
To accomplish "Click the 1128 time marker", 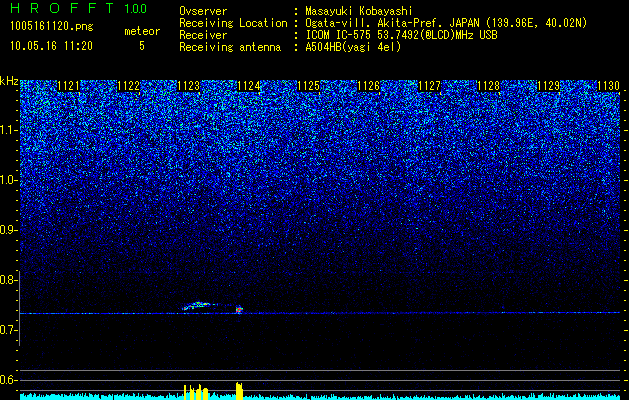I will click(x=489, y=86).
